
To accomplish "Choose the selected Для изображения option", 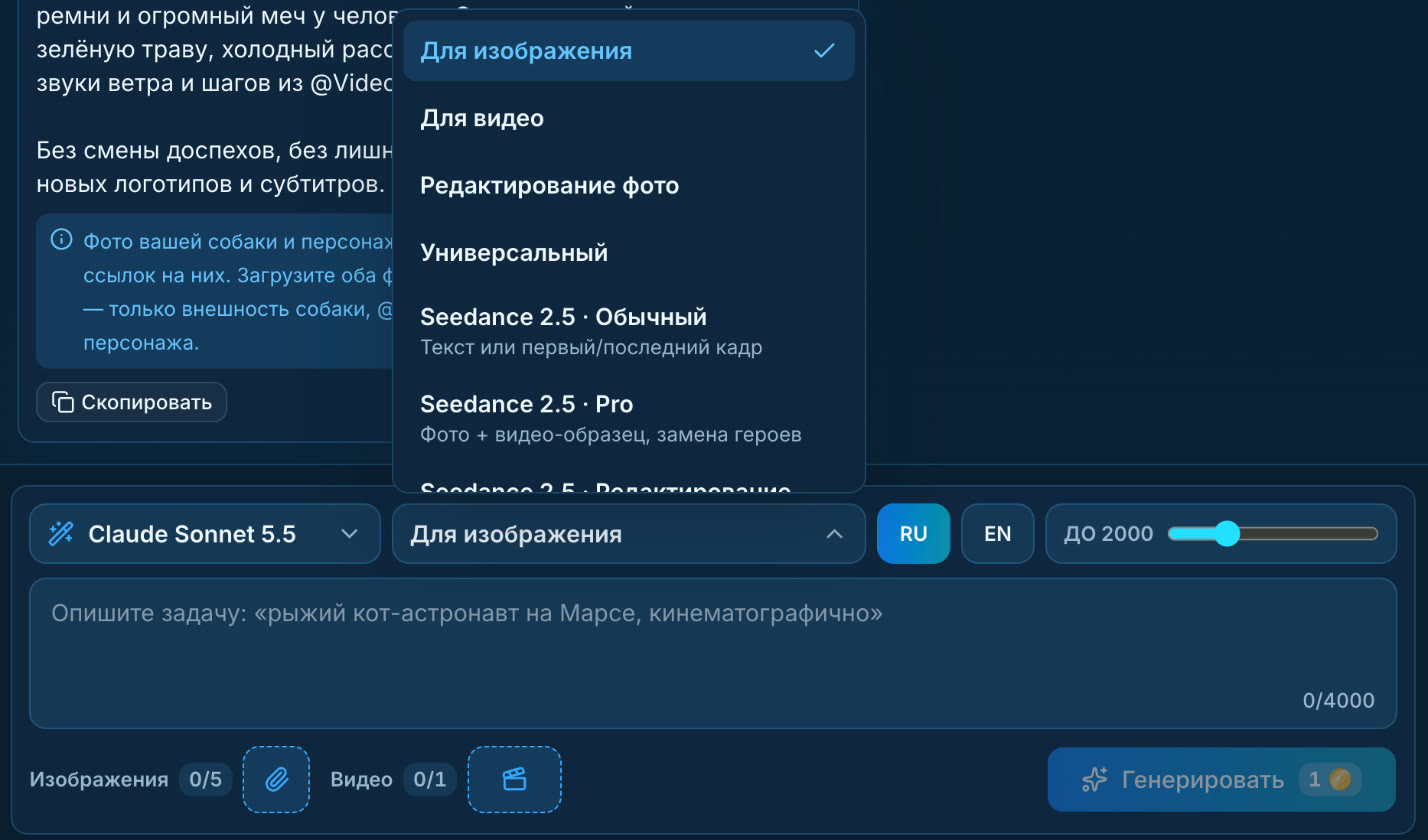I will point(629,51).
